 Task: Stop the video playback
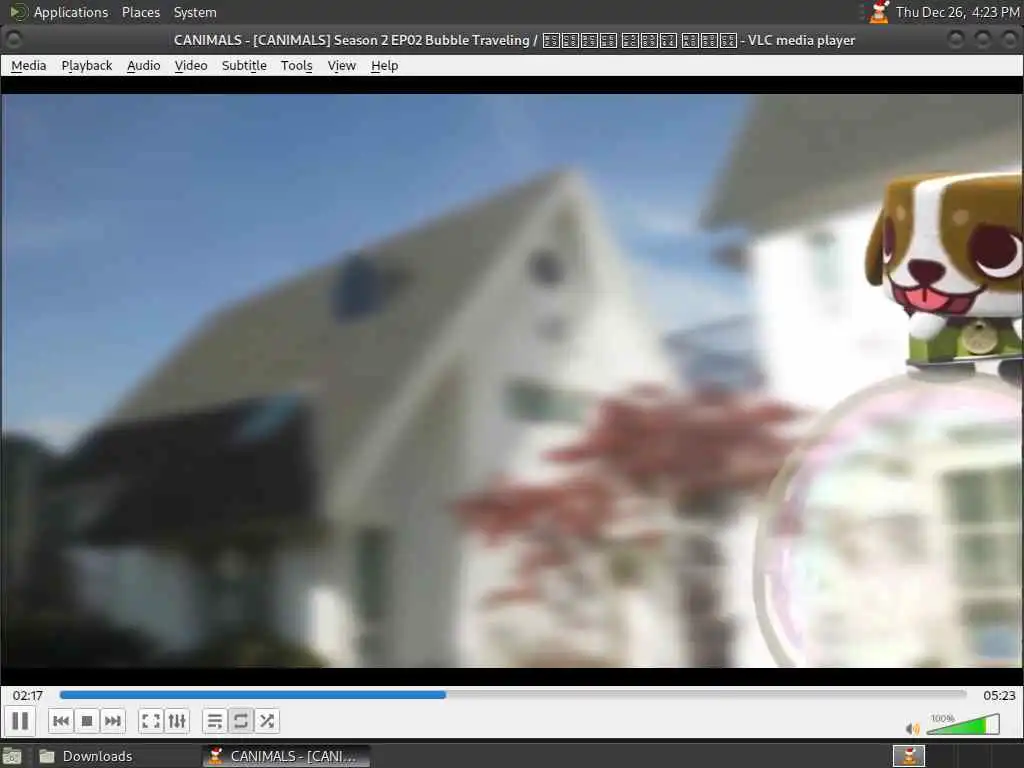[x=87, y=721]
